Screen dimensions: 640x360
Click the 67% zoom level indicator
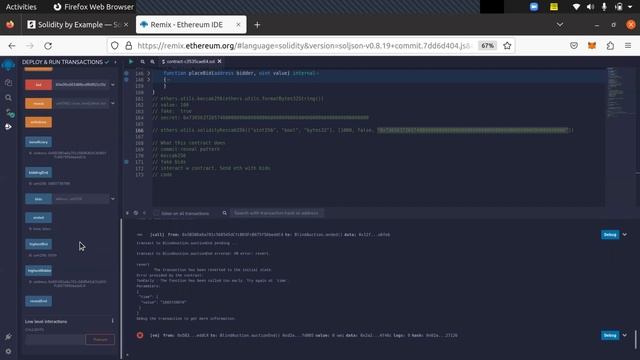pyautogui.click(x=488, y=46)
